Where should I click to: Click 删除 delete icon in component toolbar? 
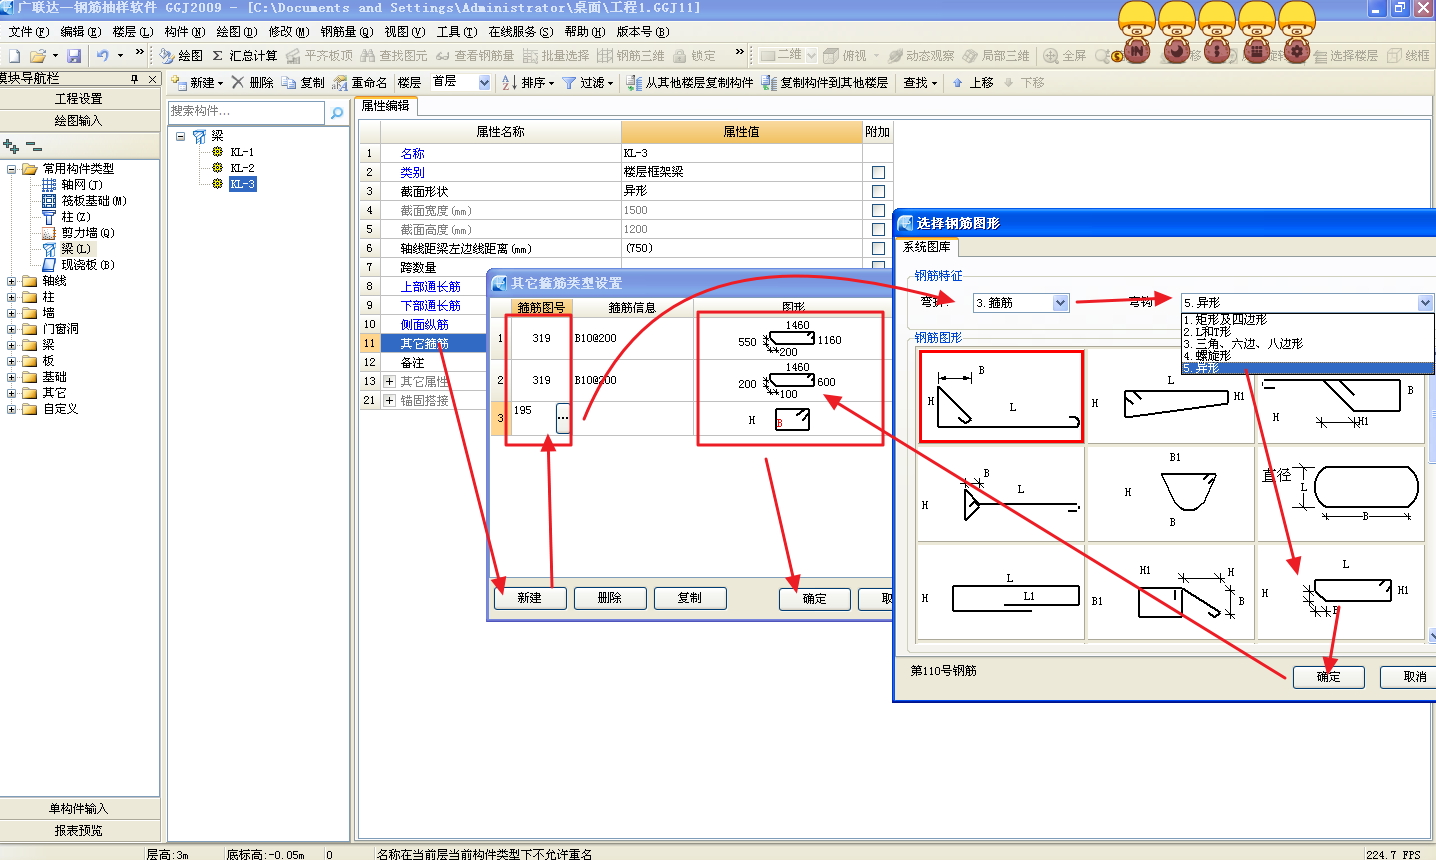click(x=253, y=83)
